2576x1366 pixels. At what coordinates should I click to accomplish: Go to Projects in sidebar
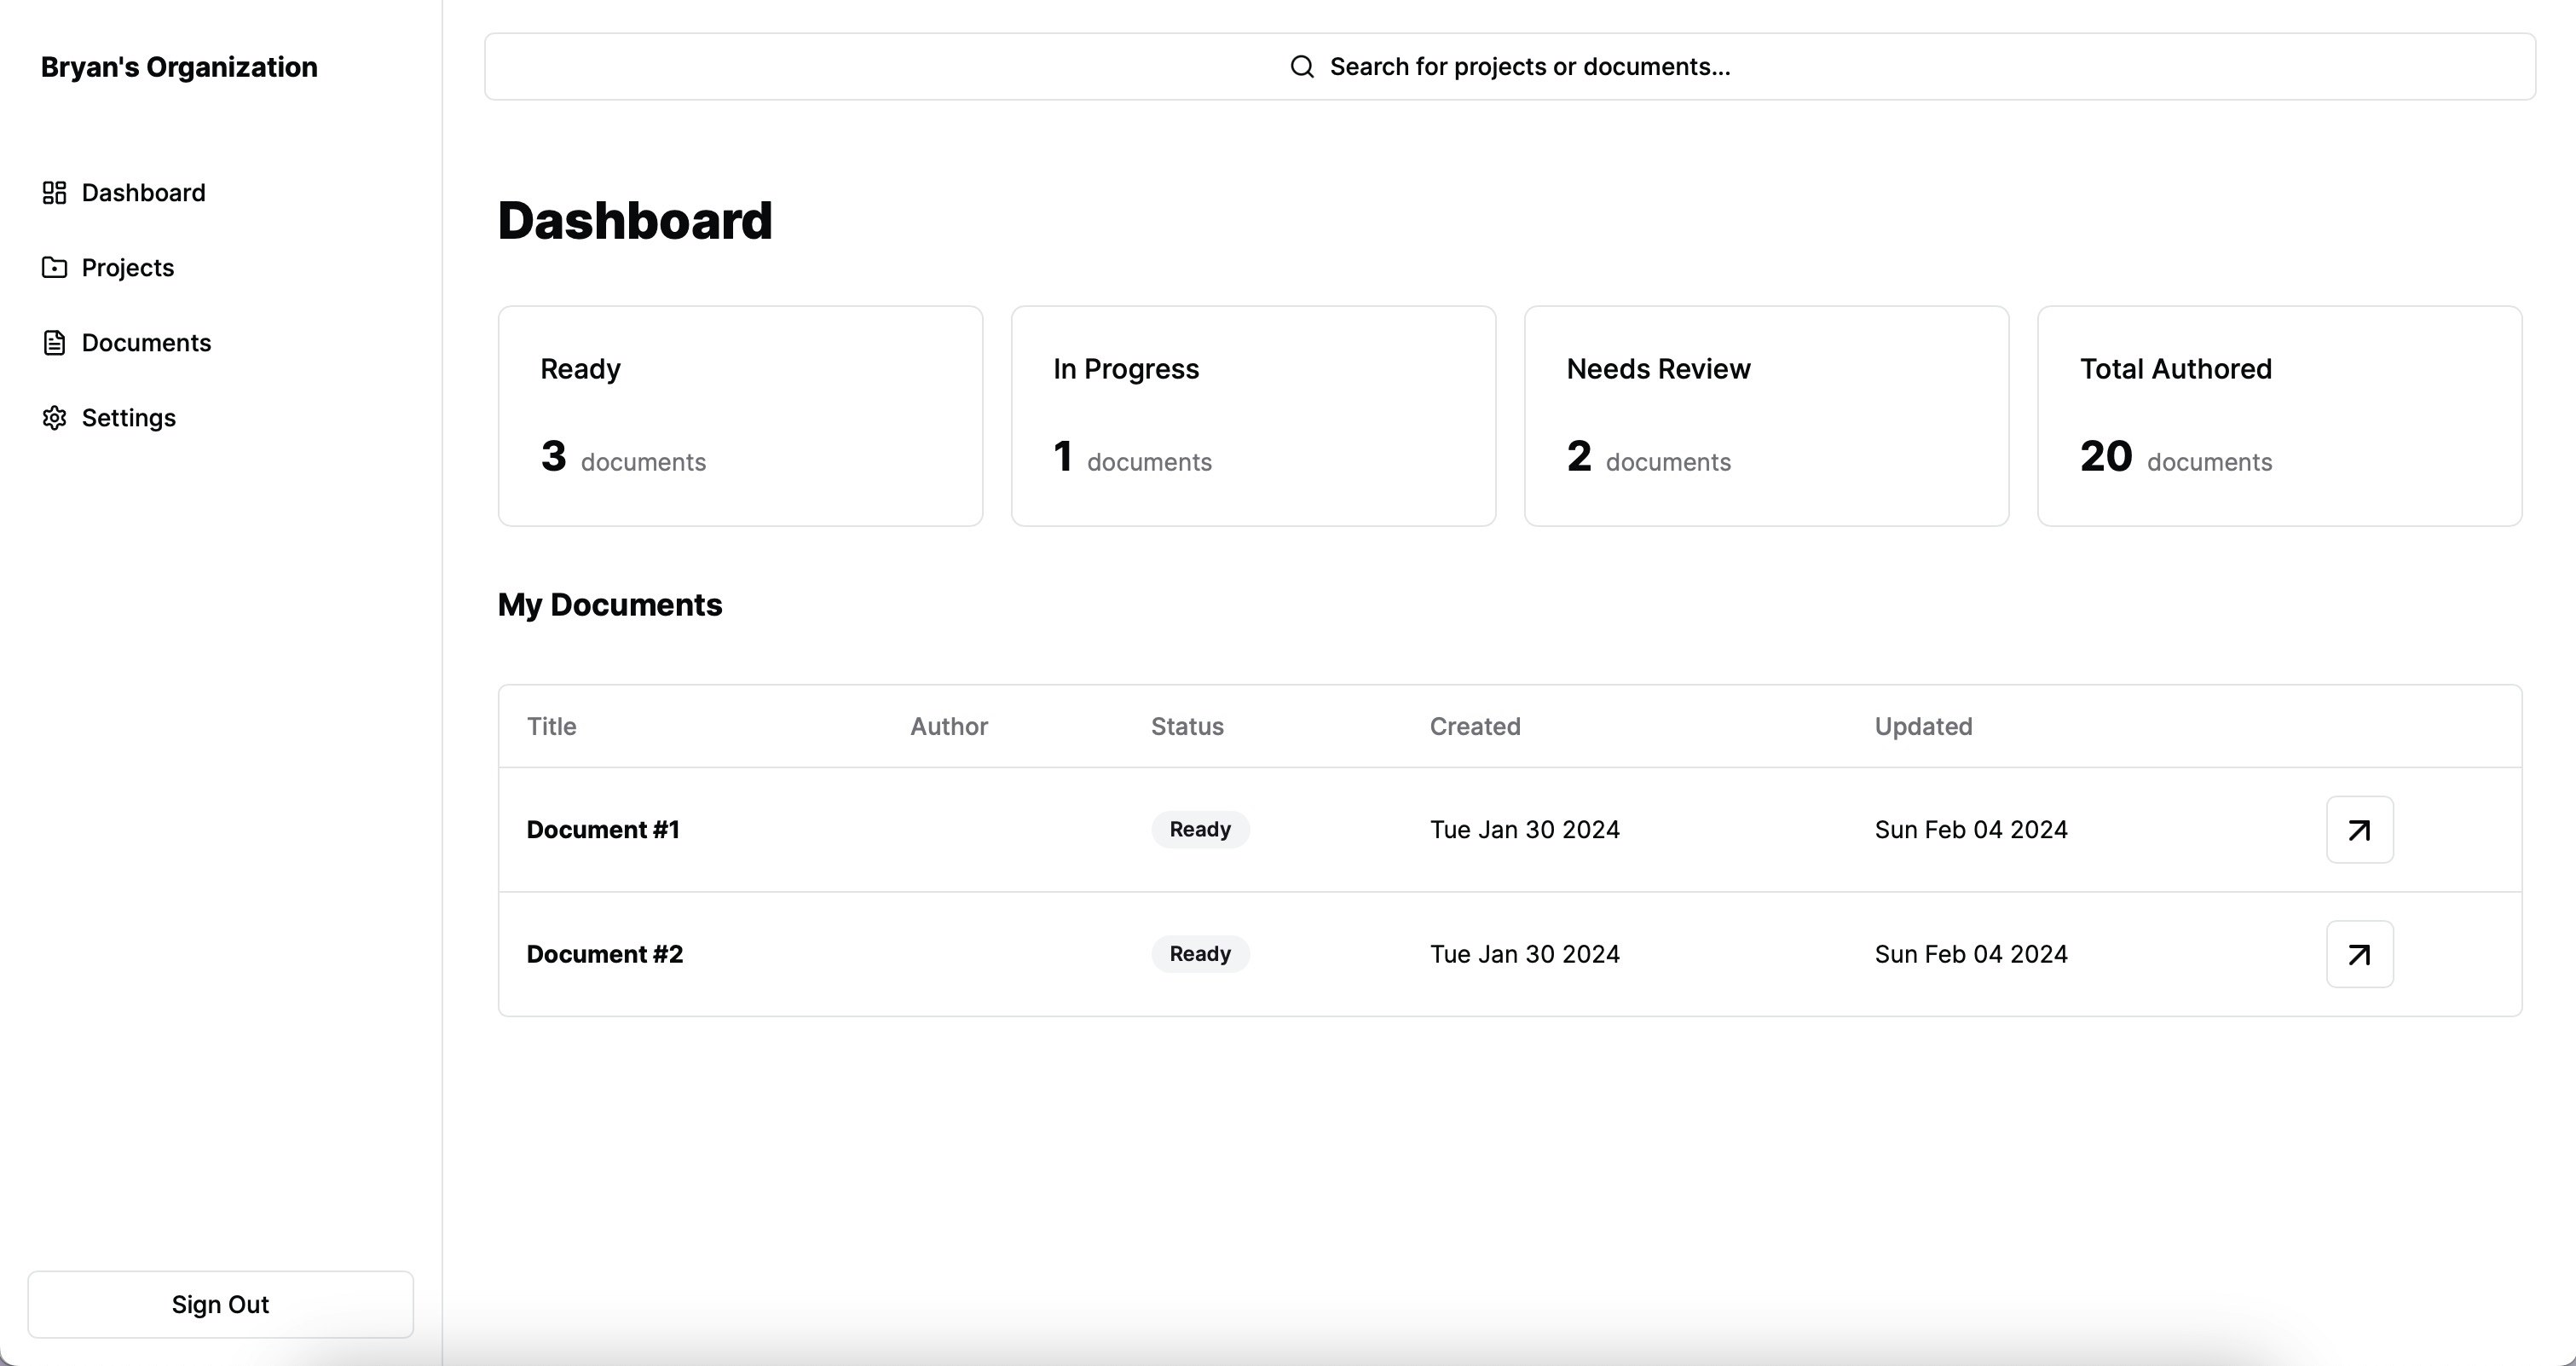point(128,268)
